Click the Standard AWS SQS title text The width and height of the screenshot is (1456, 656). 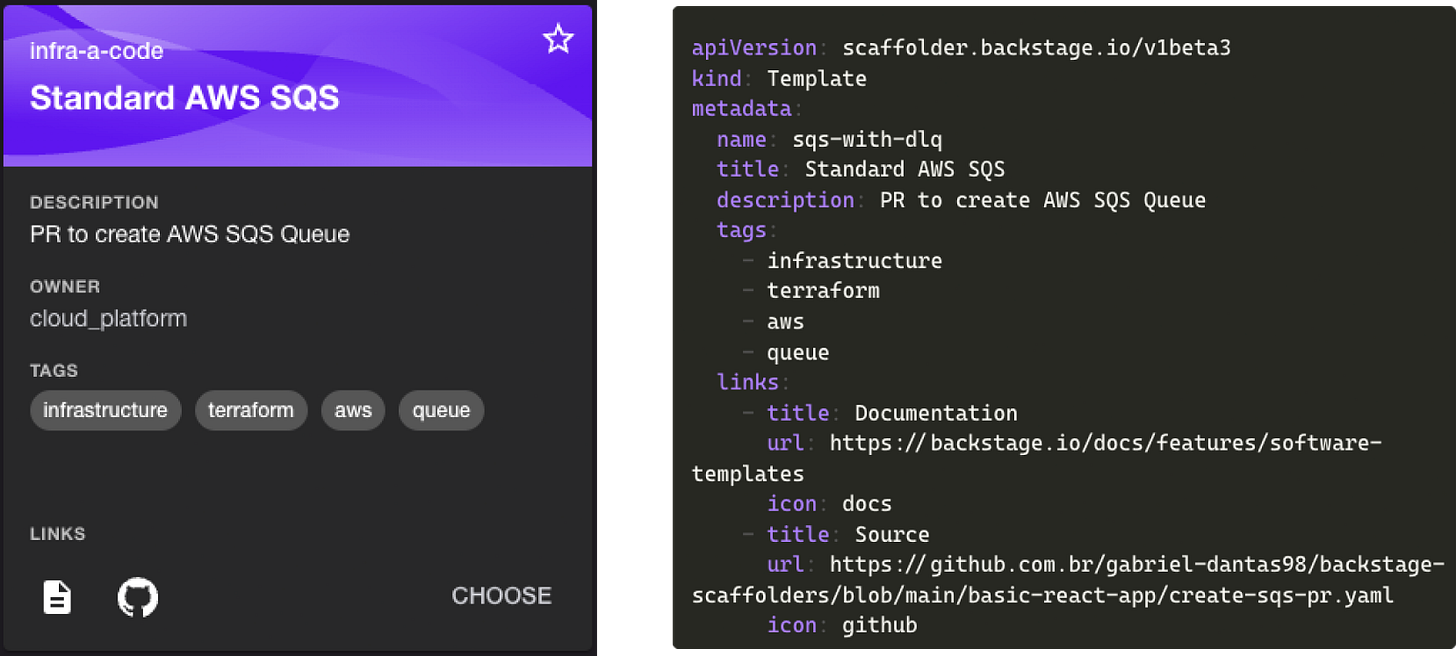pos(184,98)
